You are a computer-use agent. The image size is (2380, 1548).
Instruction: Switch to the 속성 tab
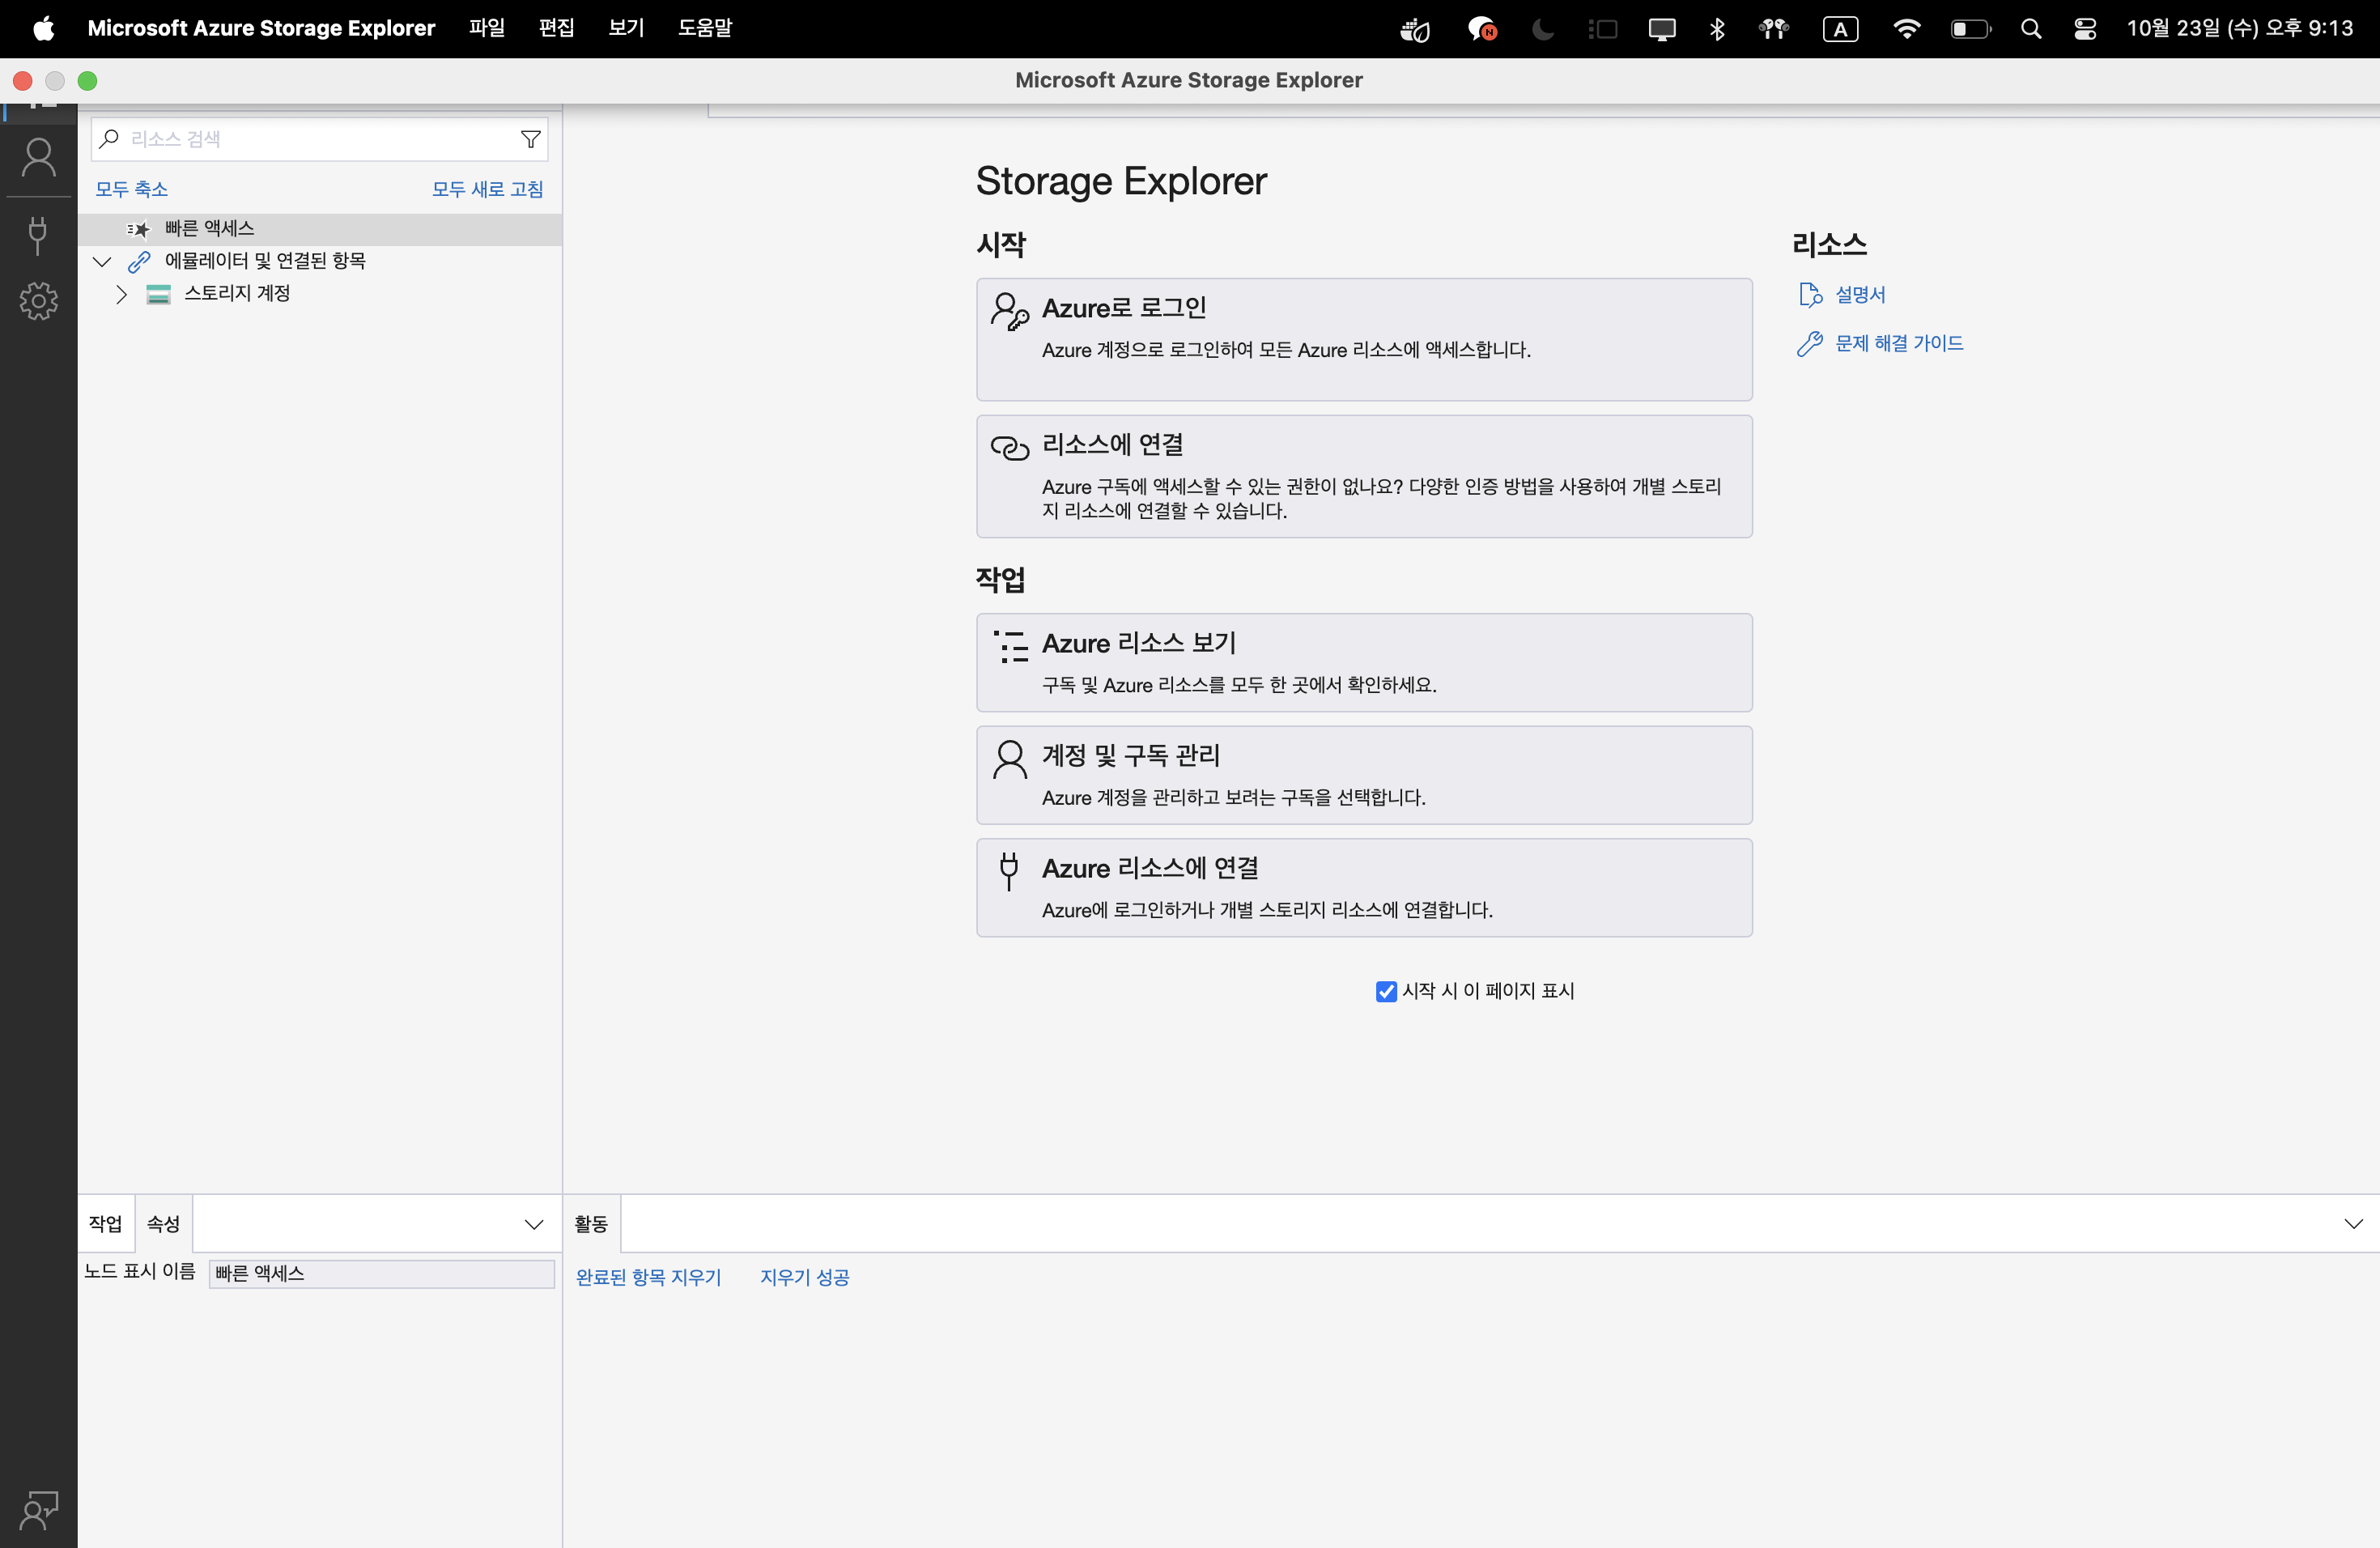tap(164, 1224)
